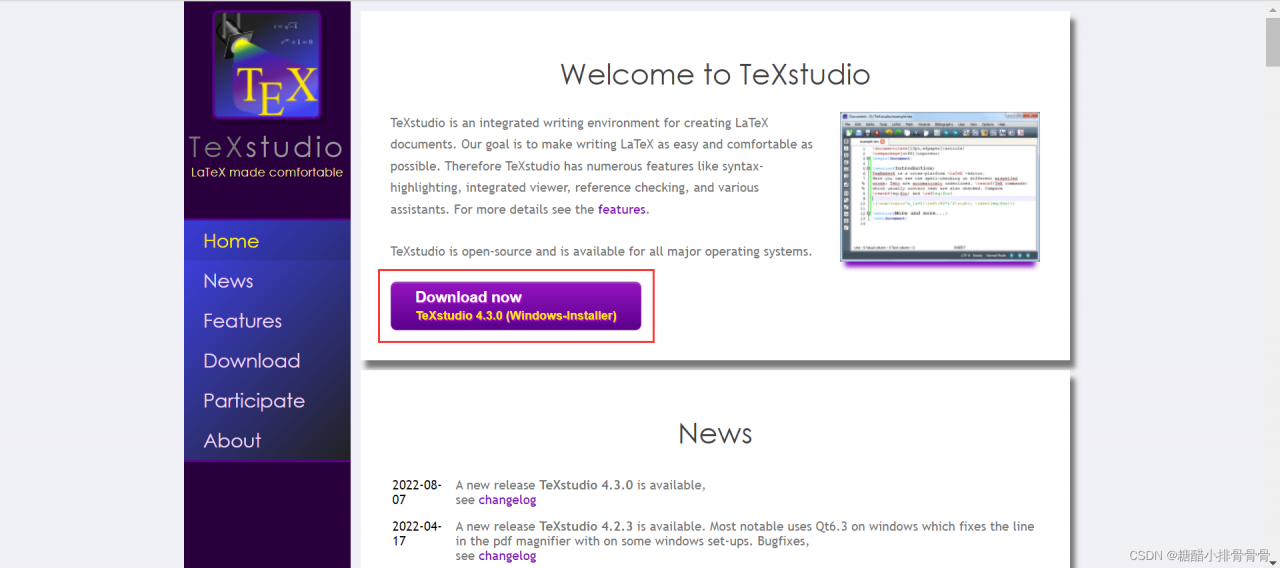This screenshot has width=1280, height=568.
Task: Open the TeXstudio editor screenshot thumbnail
Action: coord(940,187)
